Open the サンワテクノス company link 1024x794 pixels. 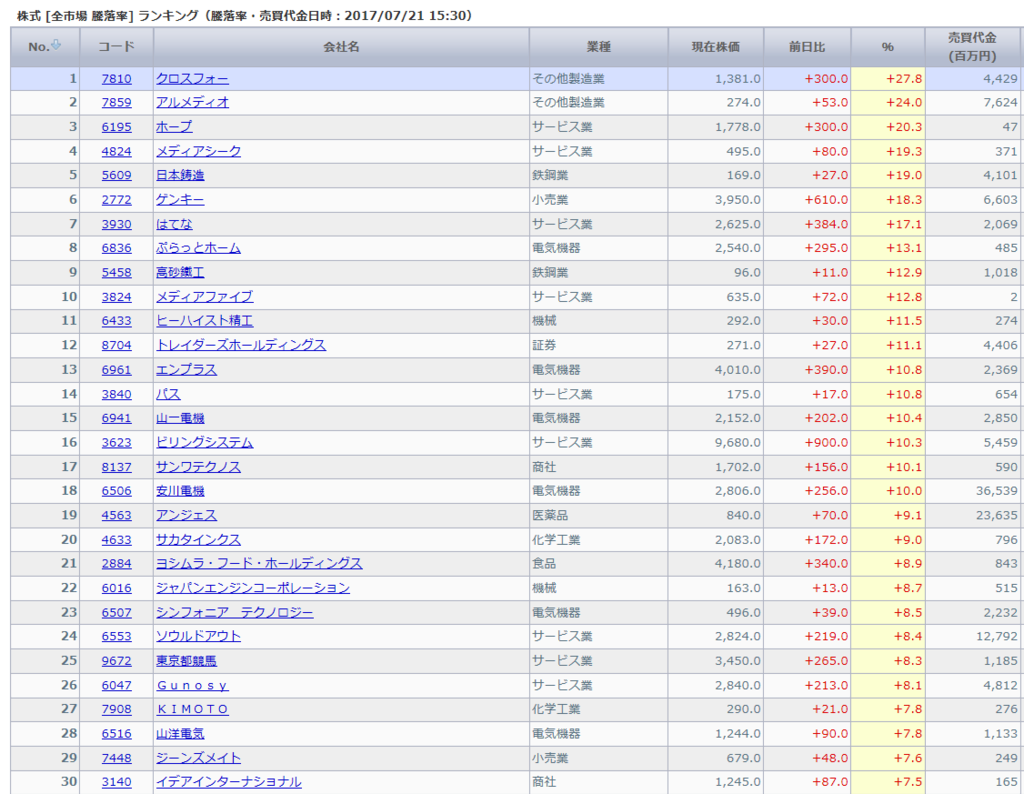(198, 467)
